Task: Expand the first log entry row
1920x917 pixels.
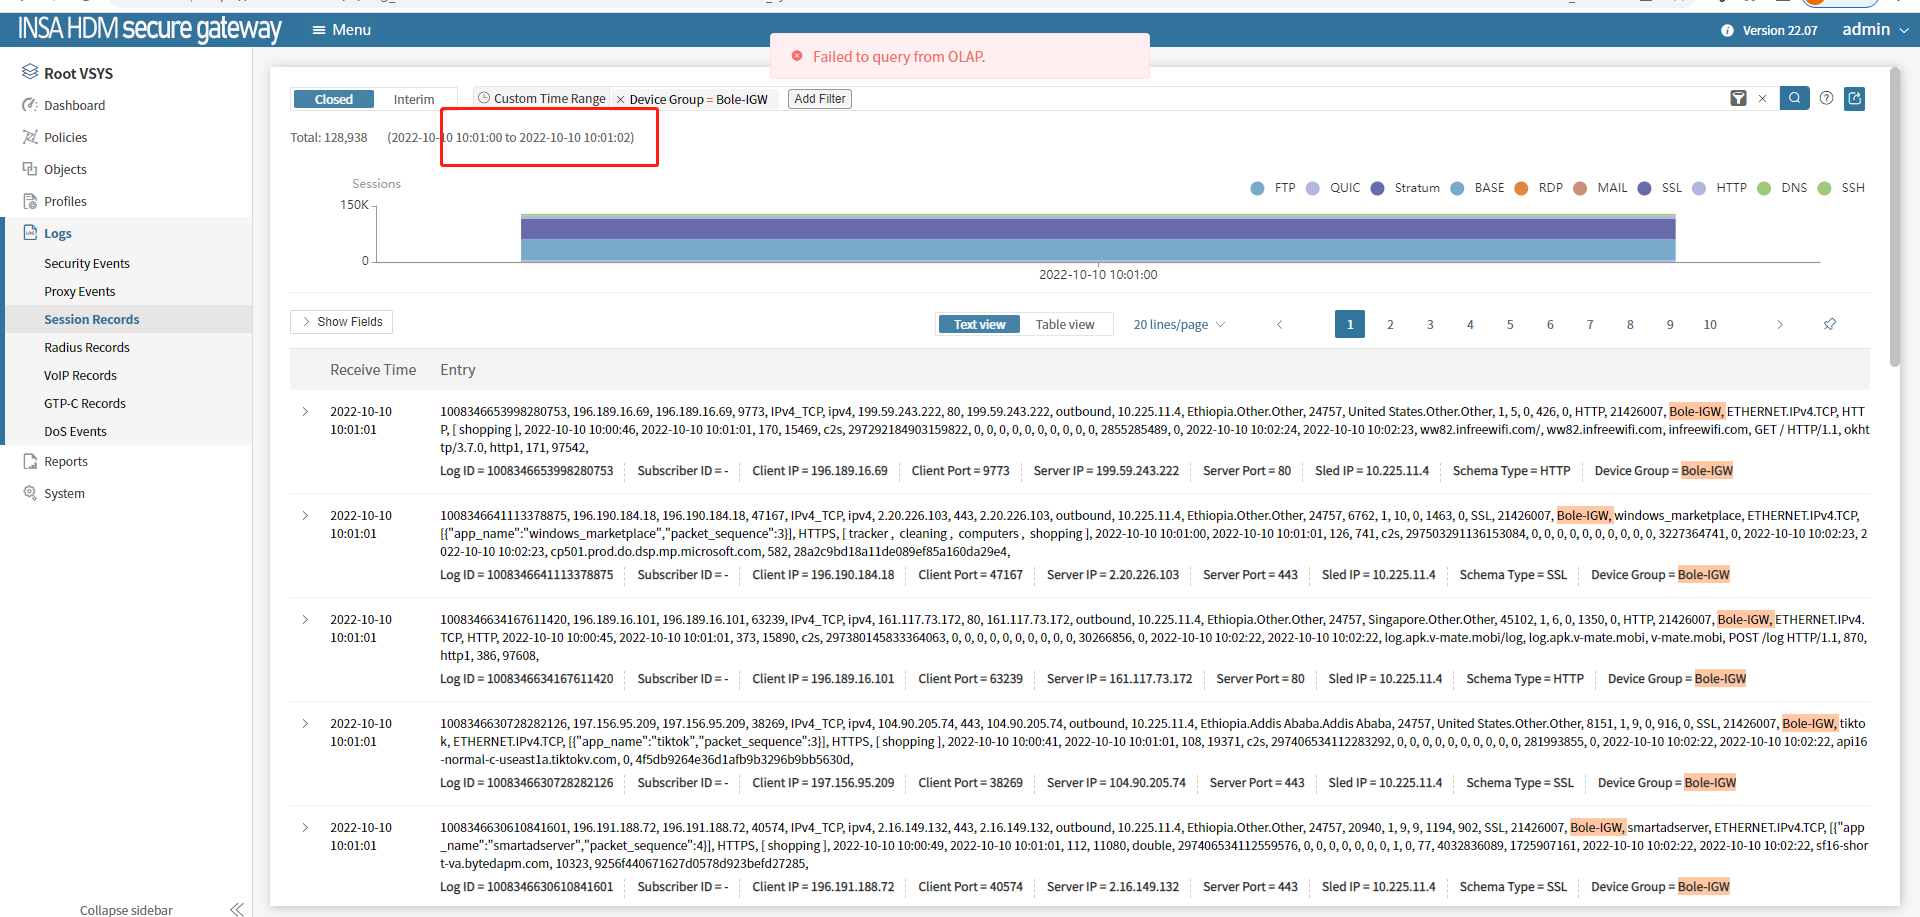Action: 305,411
